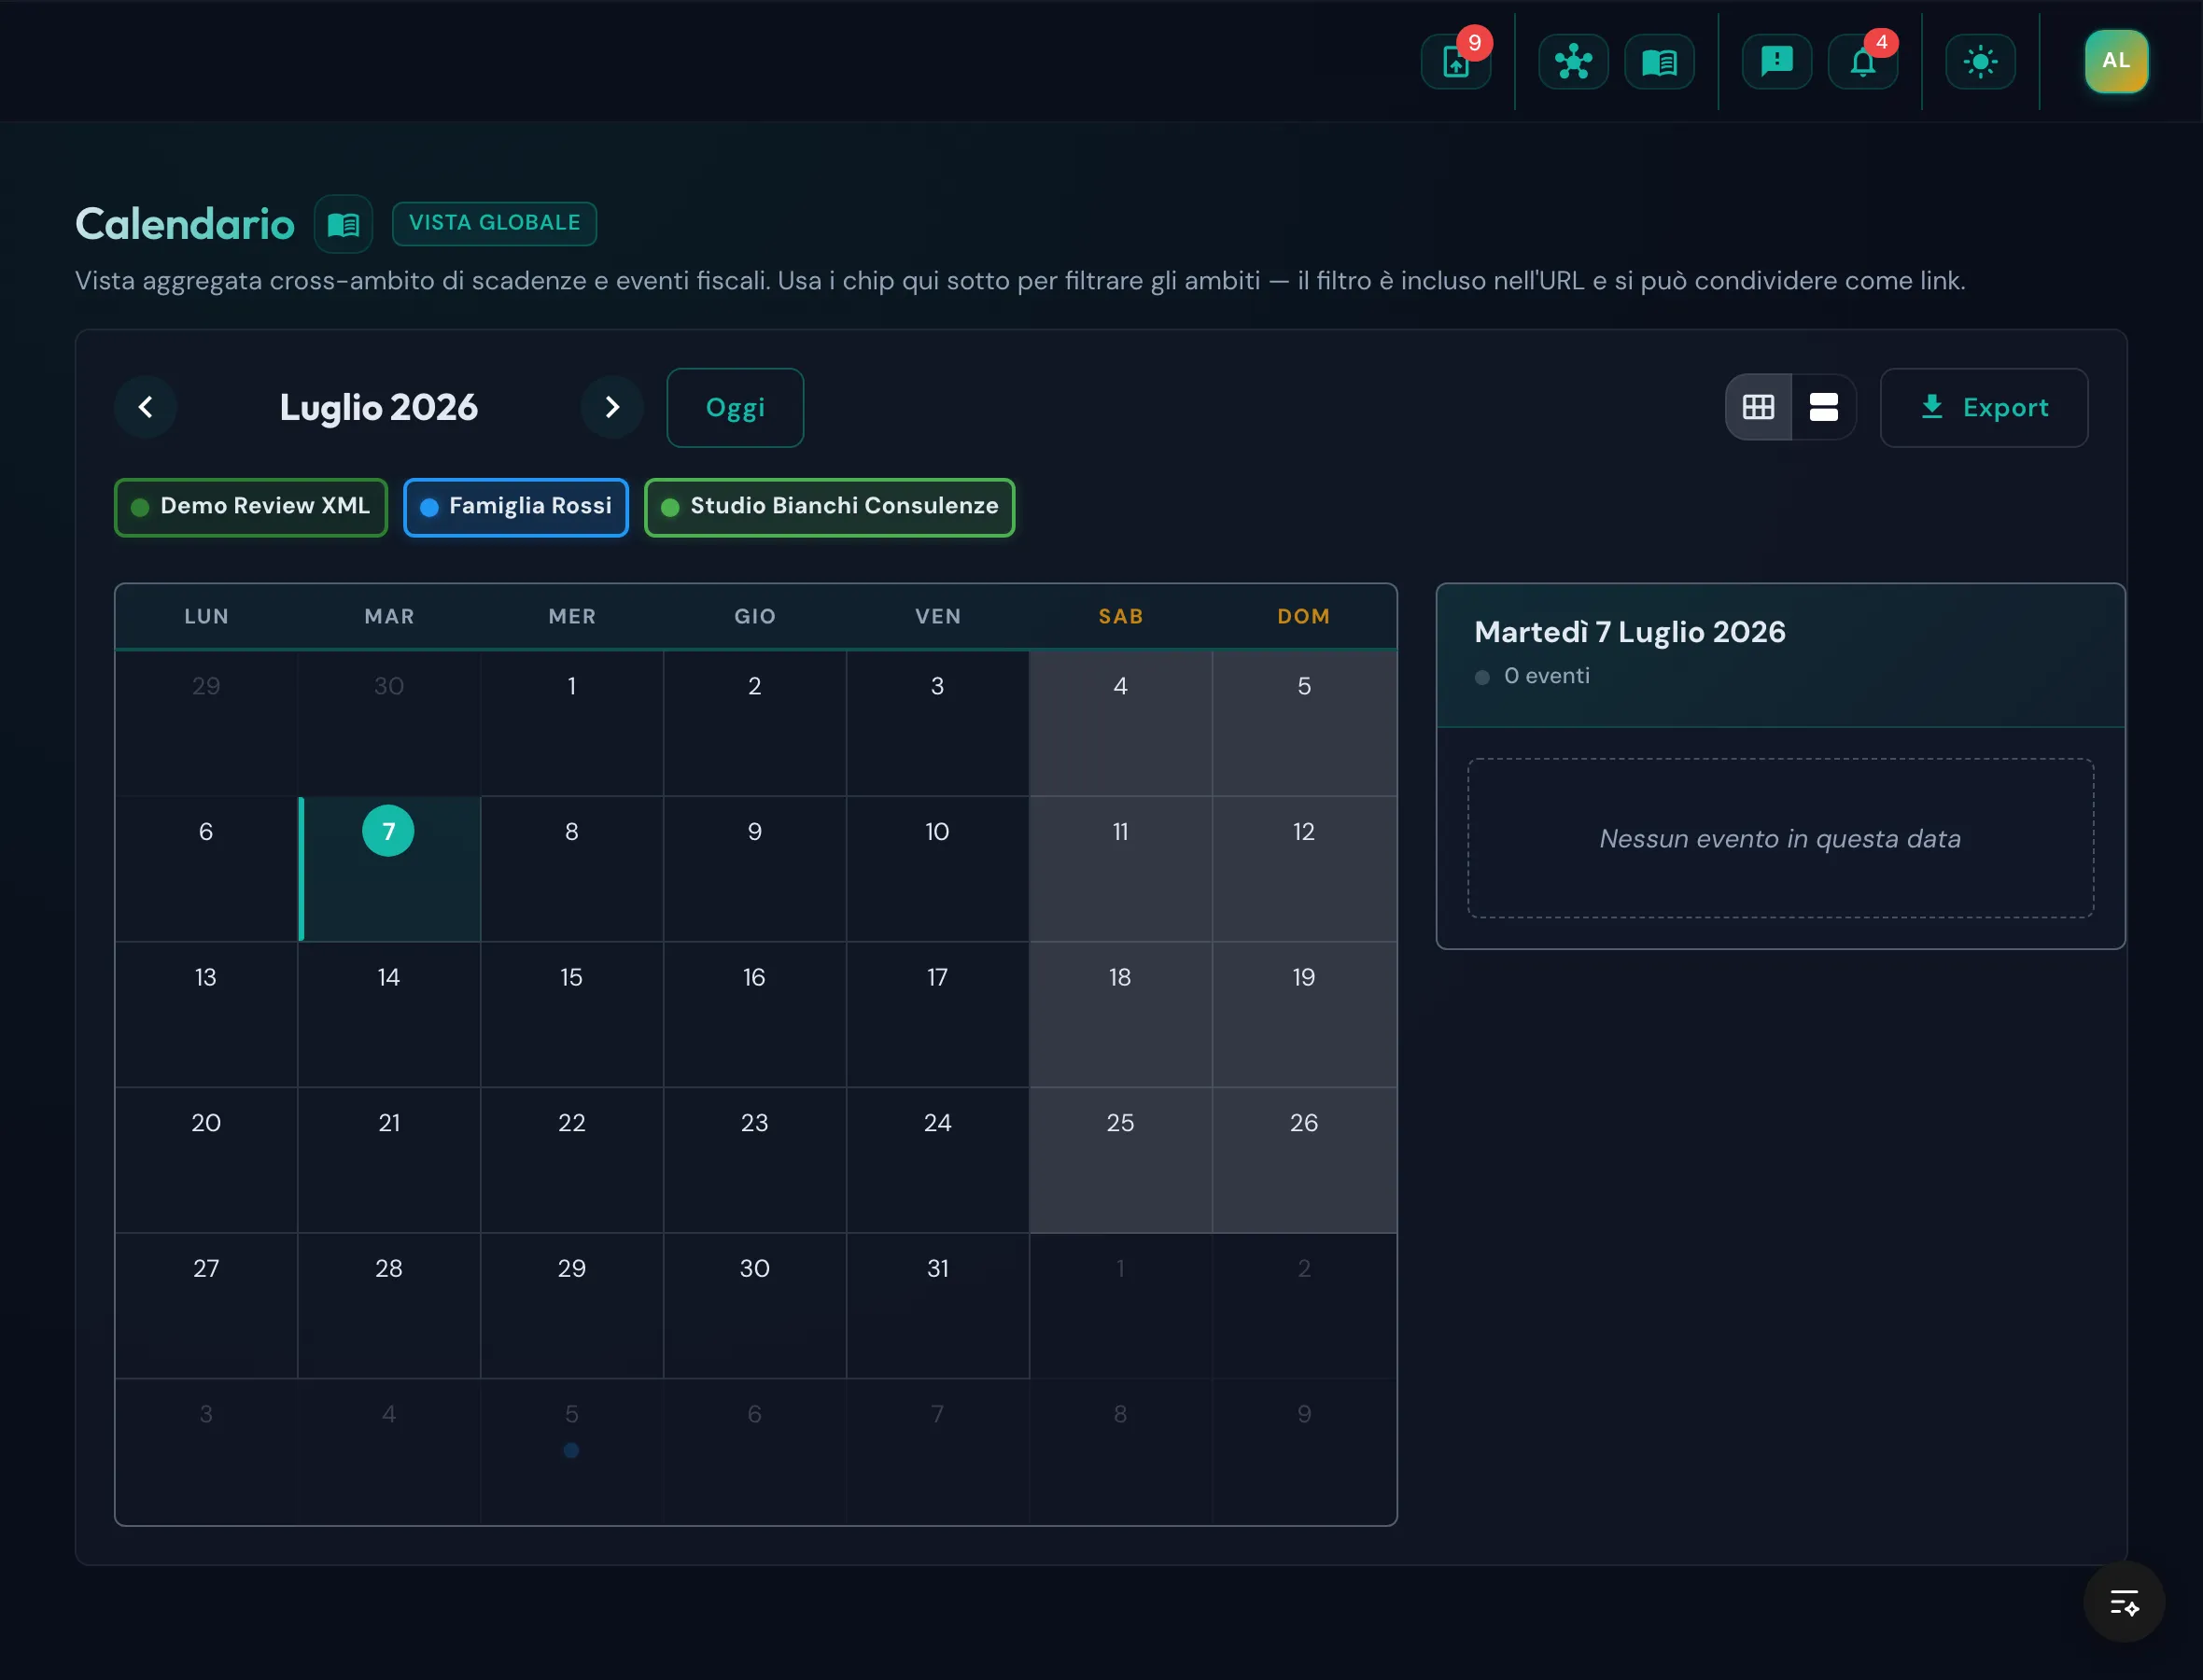Toggle the Famiglia Rossi filter chip
The width and height of the screenshot is (2203, 1680).
point(516,507)
